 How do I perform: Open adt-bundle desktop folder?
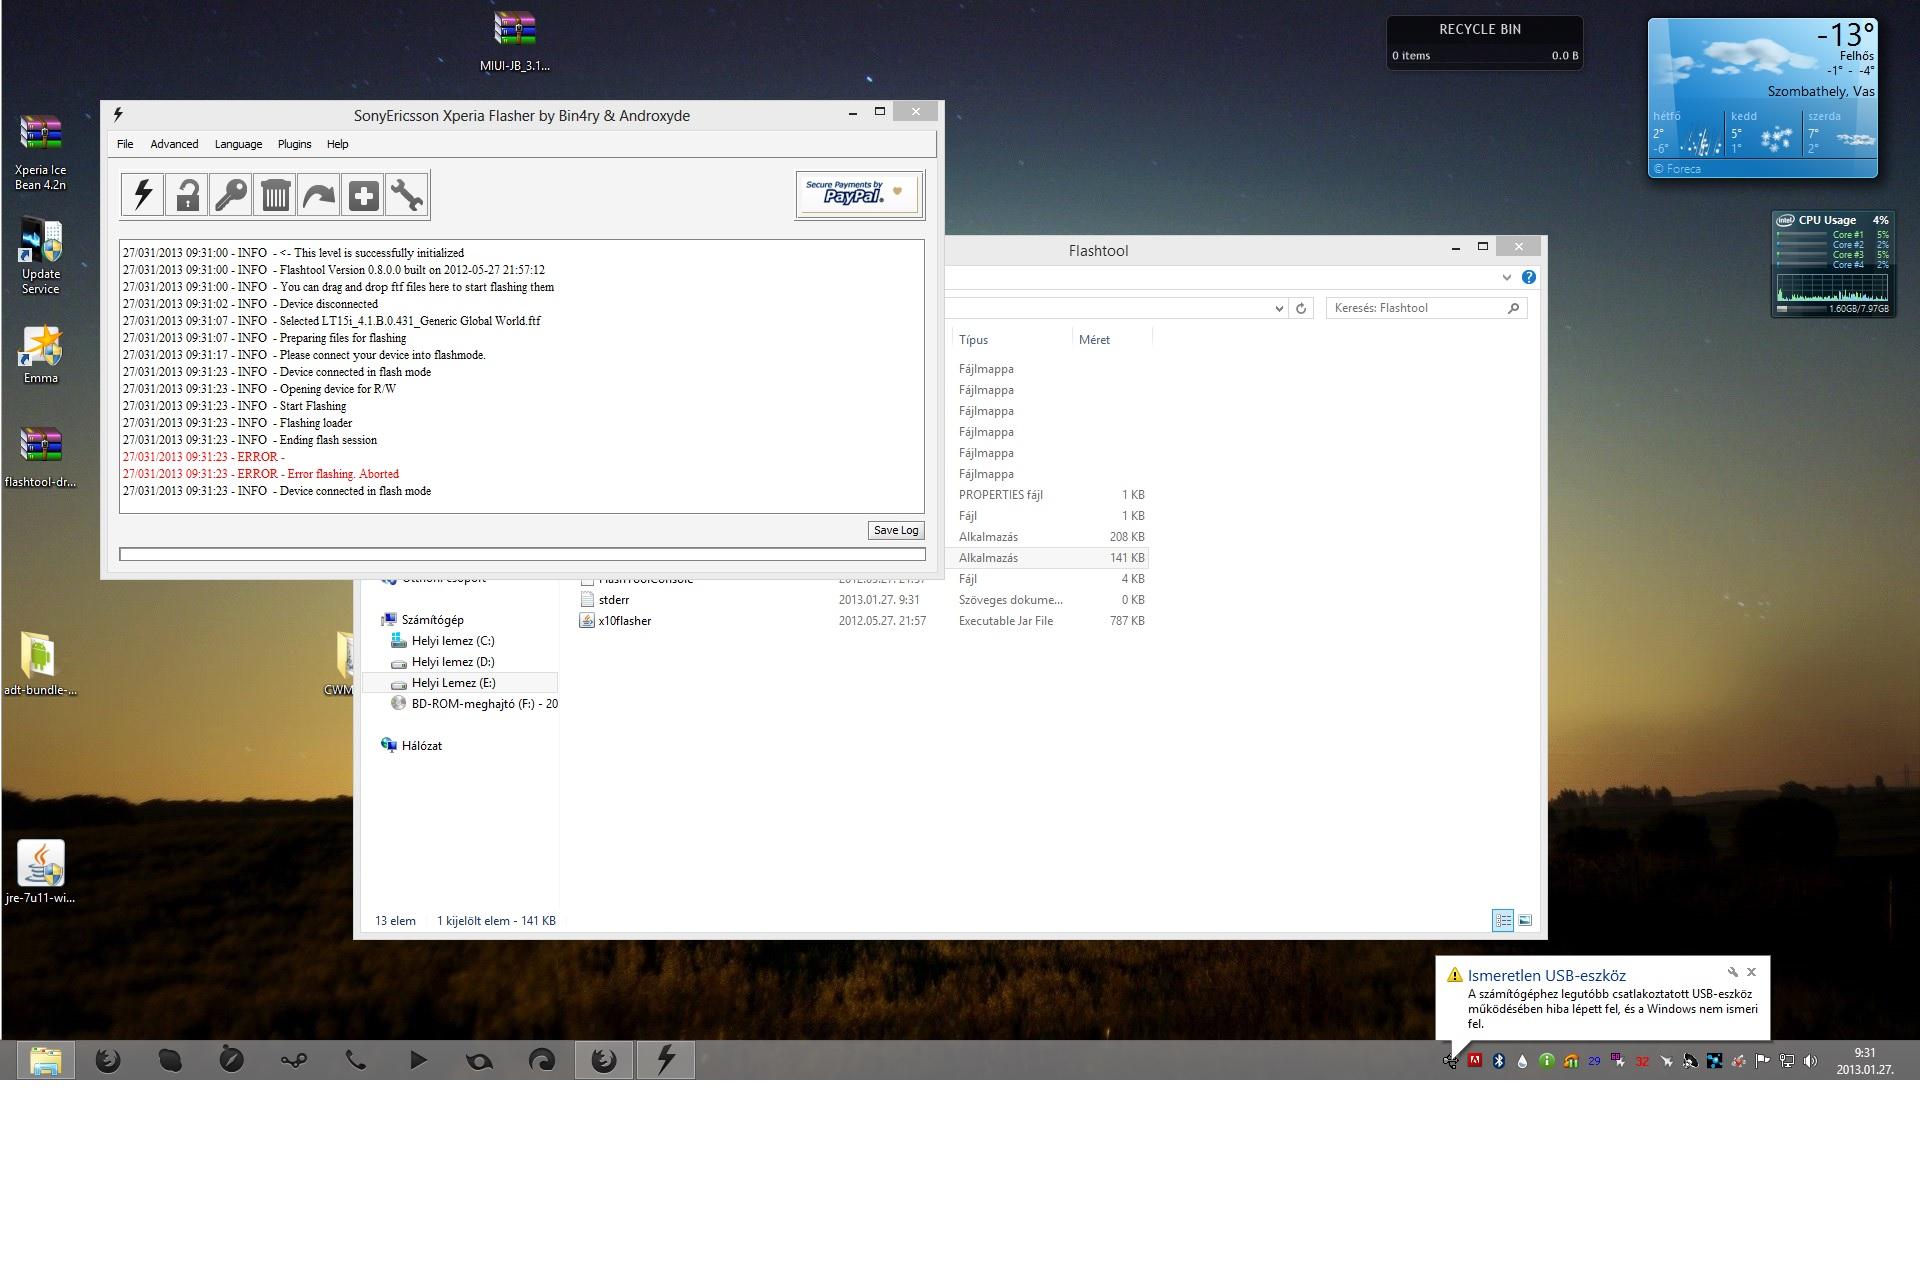click(40, 664)
